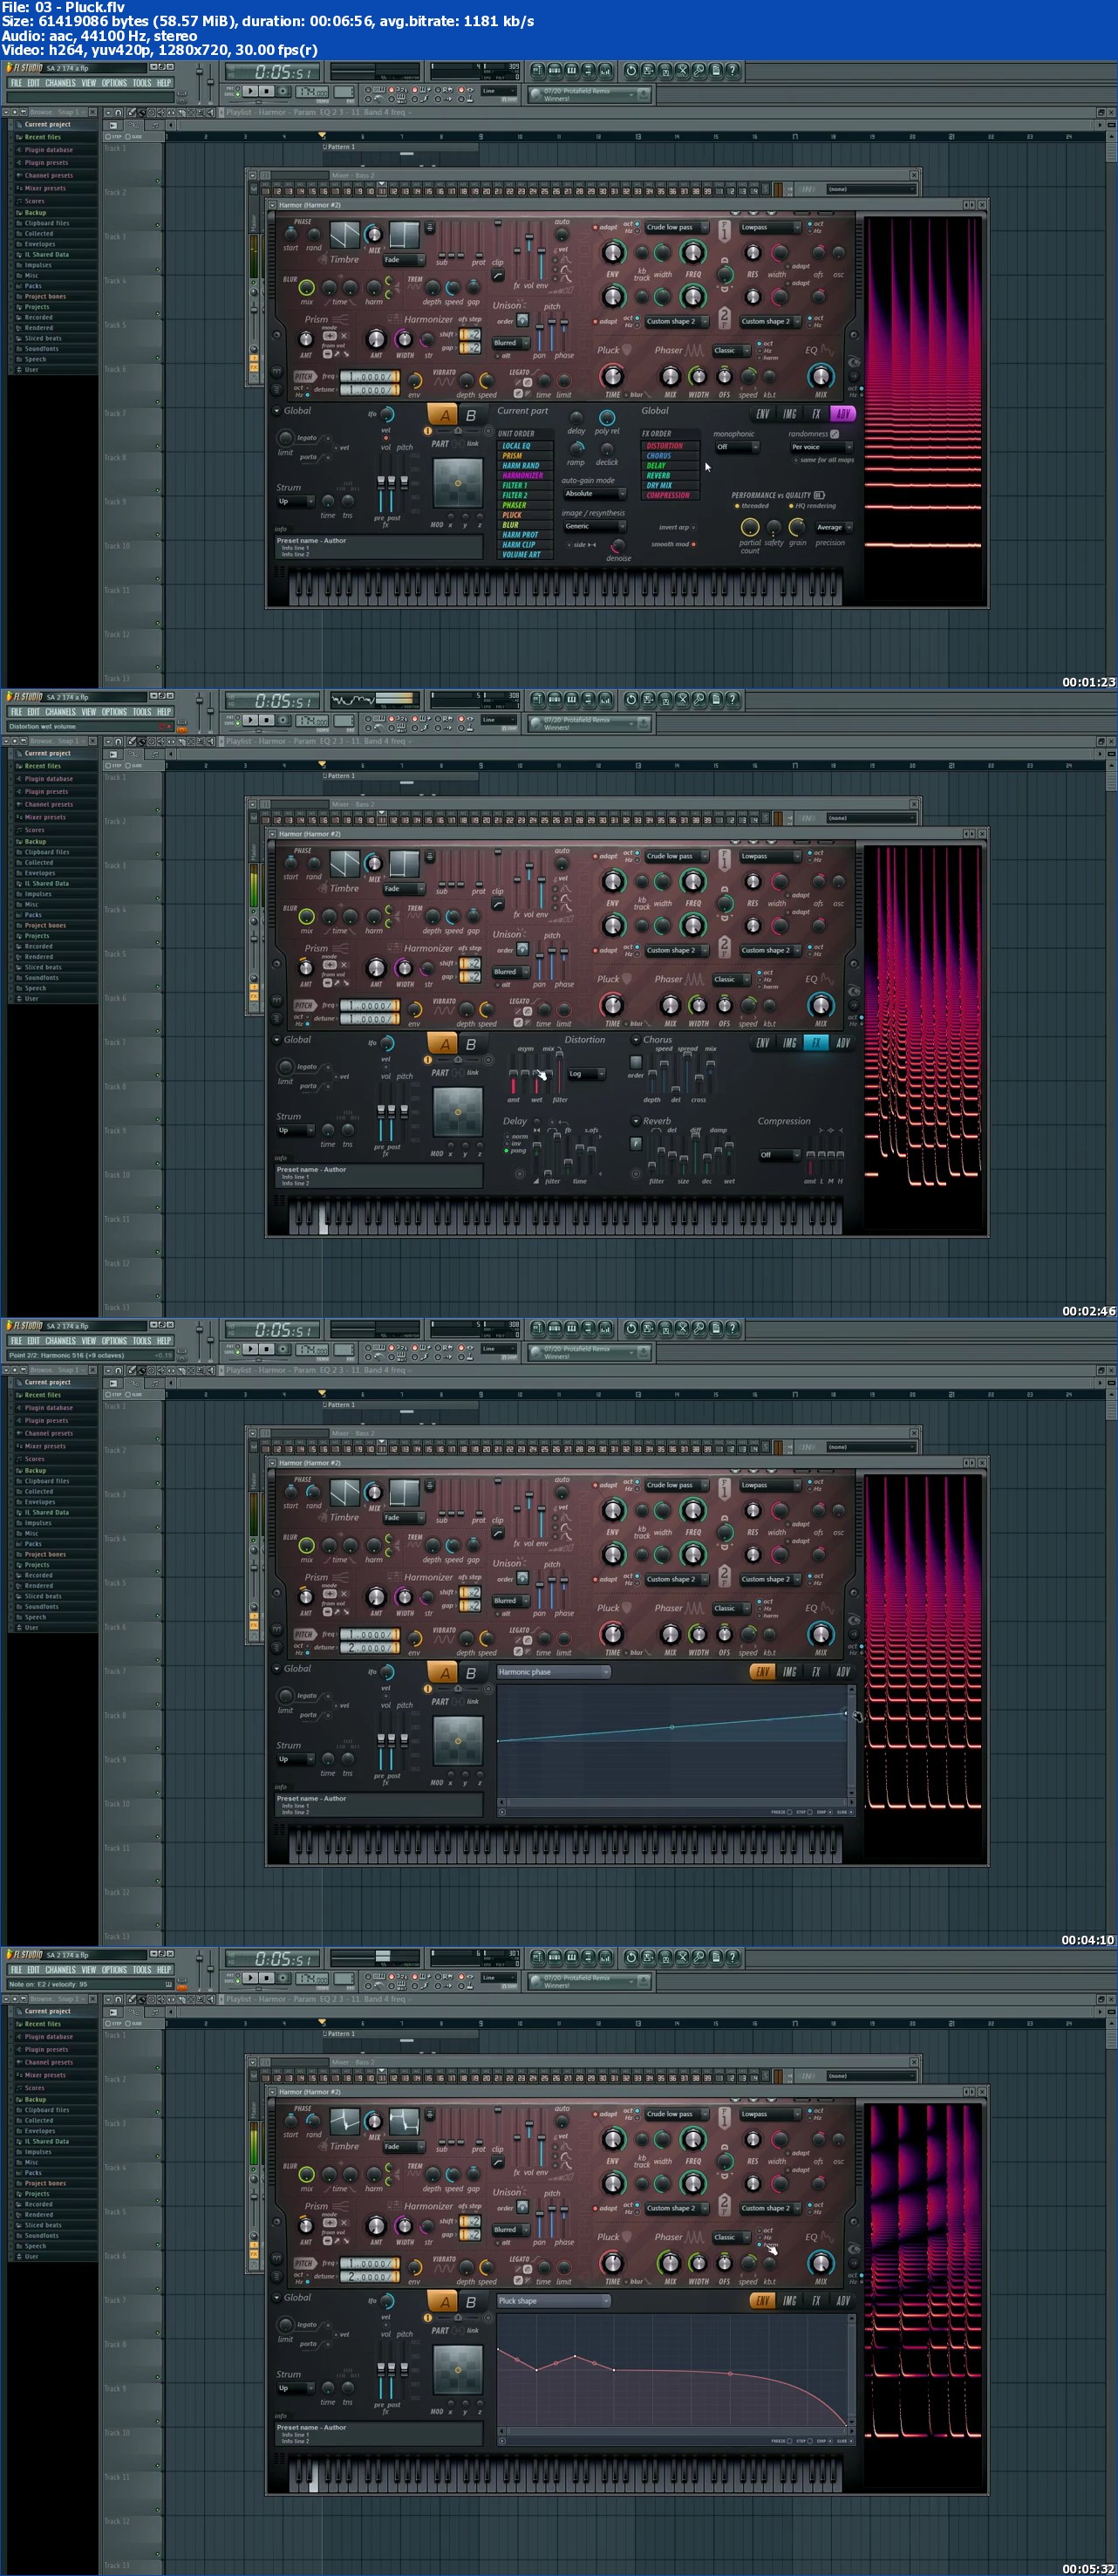Switch to ENV tab in 00:01:23 Harmor
This screenshot has width=1118, height=2576.
tap(763, 414)
